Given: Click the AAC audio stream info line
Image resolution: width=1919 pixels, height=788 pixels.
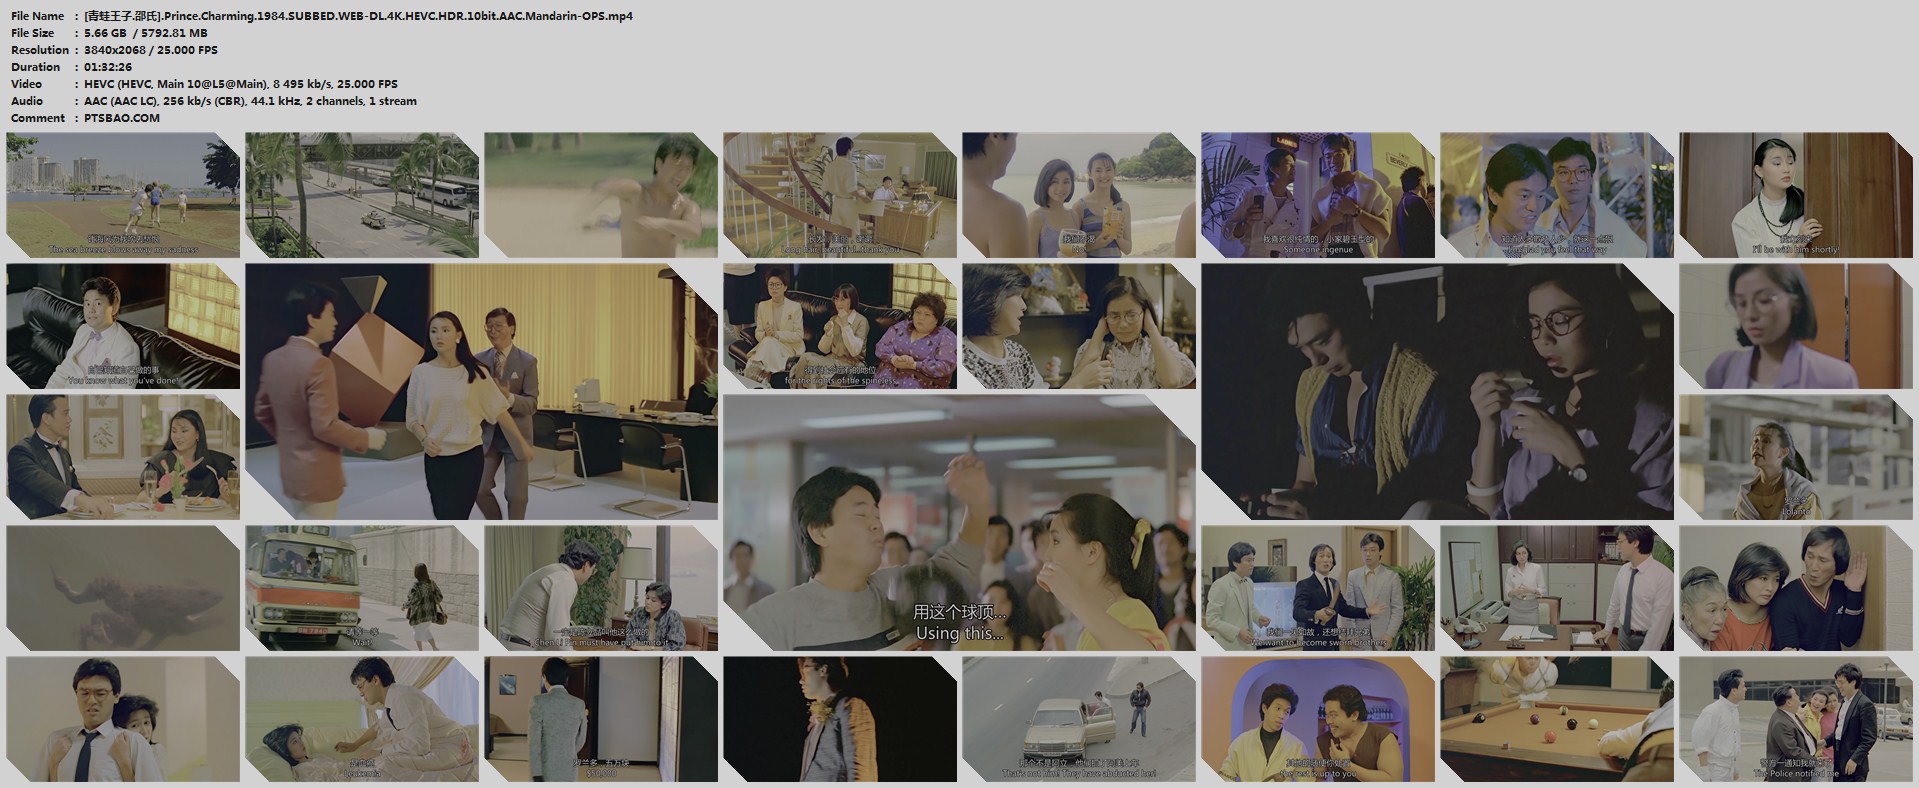Looking at the screenshot, I should (251, 101).
